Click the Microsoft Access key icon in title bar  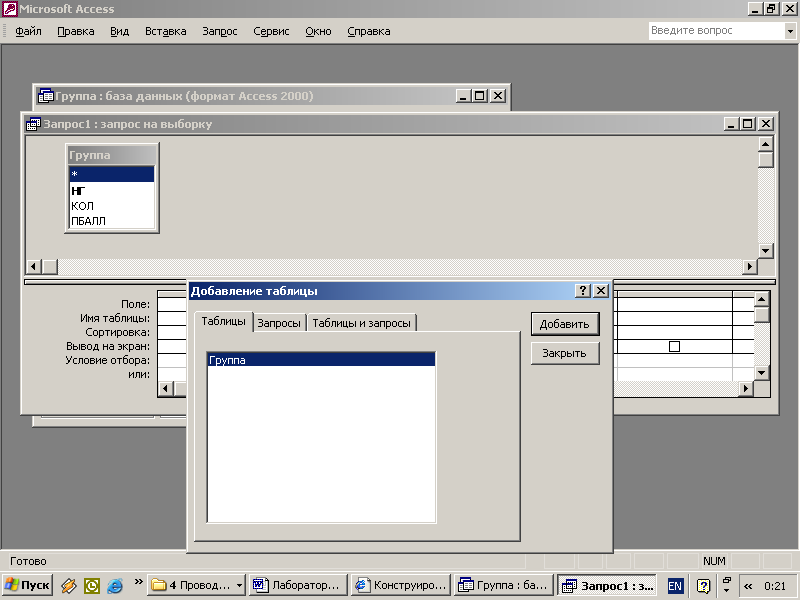pos(10,9)
